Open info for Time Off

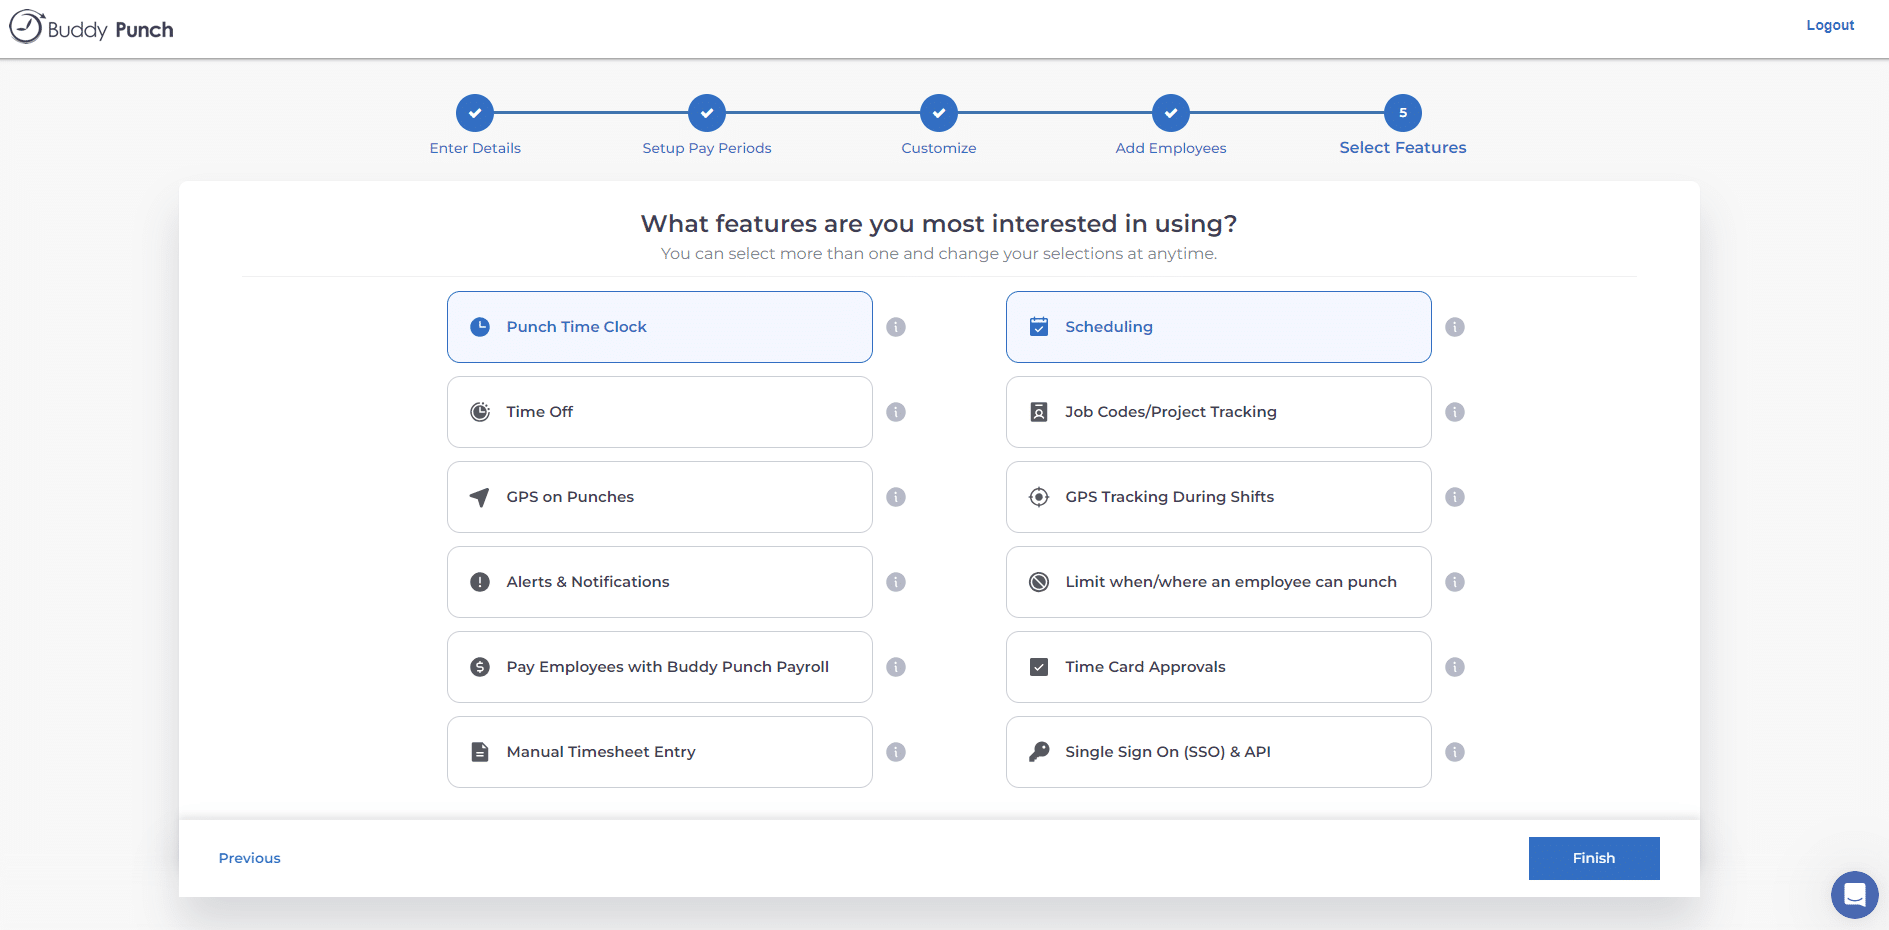coord(896,412)
